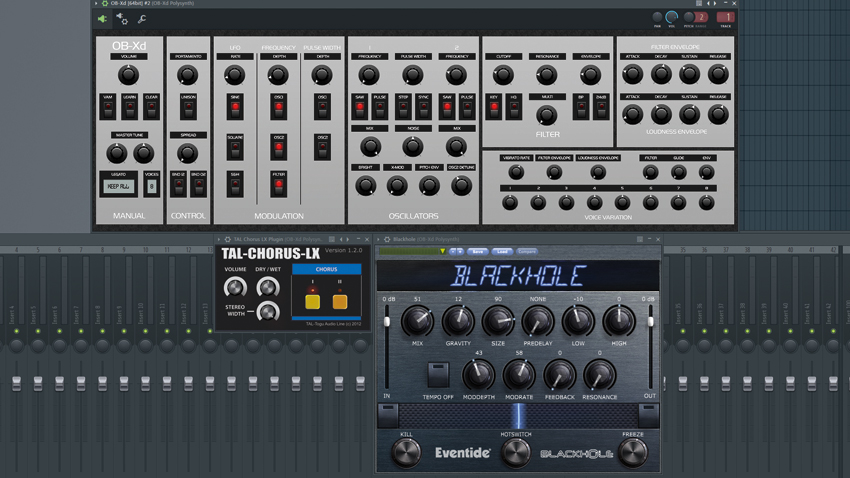Toggle TAL Chorus mode II orange button
The width and height of the screenshot is (850, 478).
coord(340,301)
